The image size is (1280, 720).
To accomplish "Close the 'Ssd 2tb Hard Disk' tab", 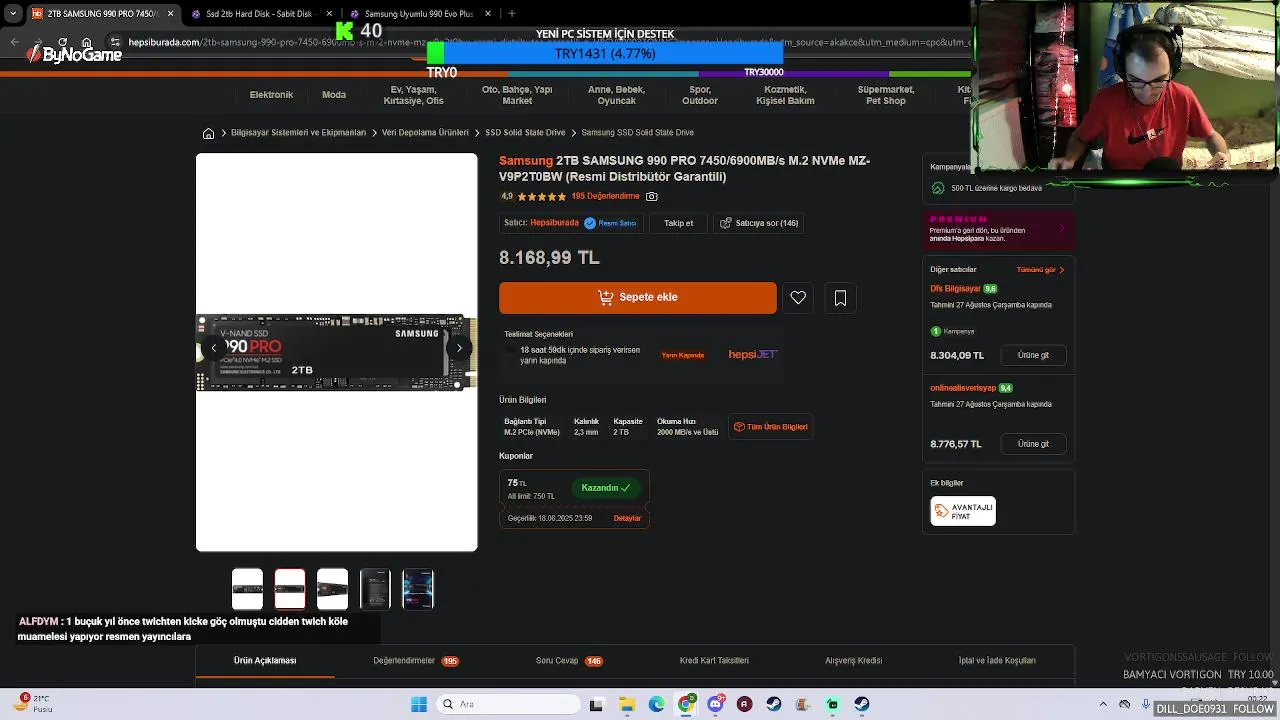I will pos(329,14).
